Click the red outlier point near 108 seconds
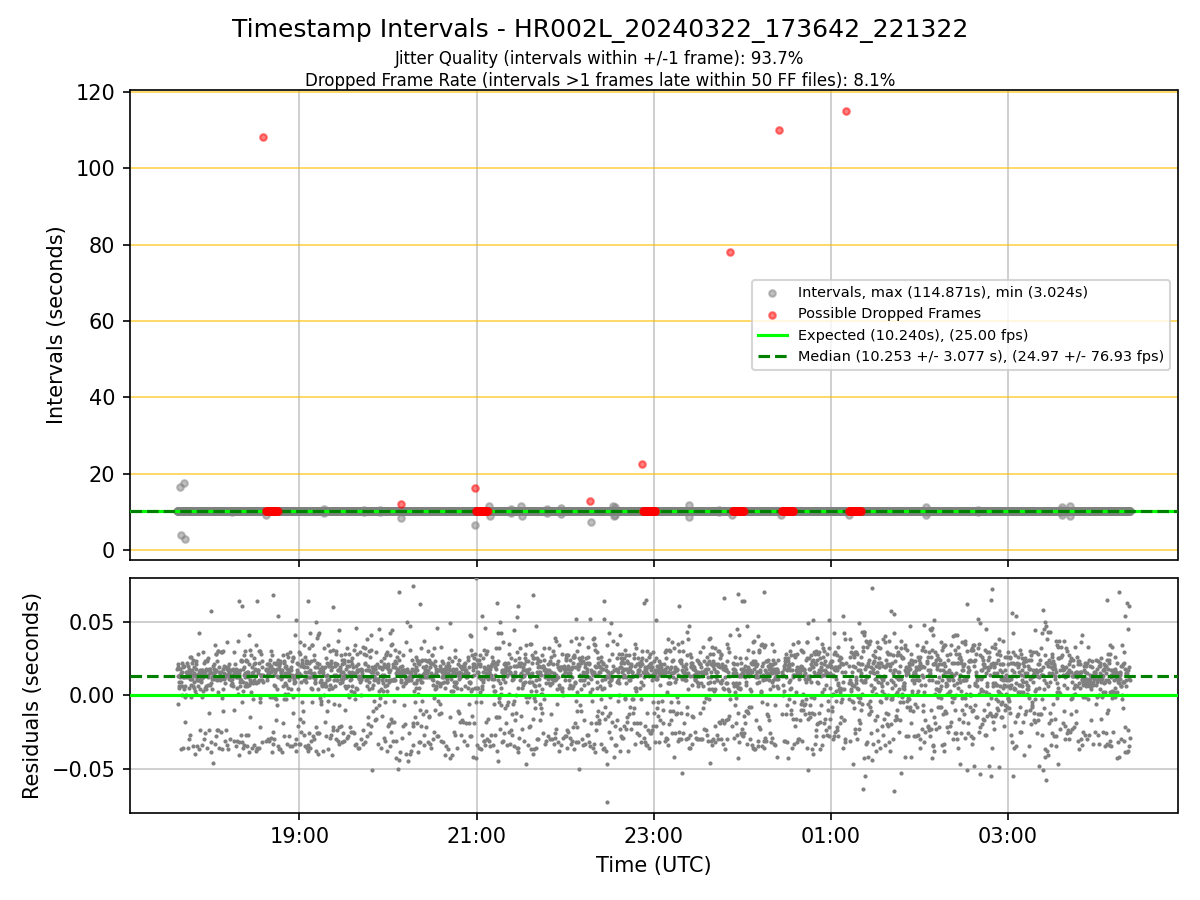Screen dimensions: 1200x900 point(263,137)
